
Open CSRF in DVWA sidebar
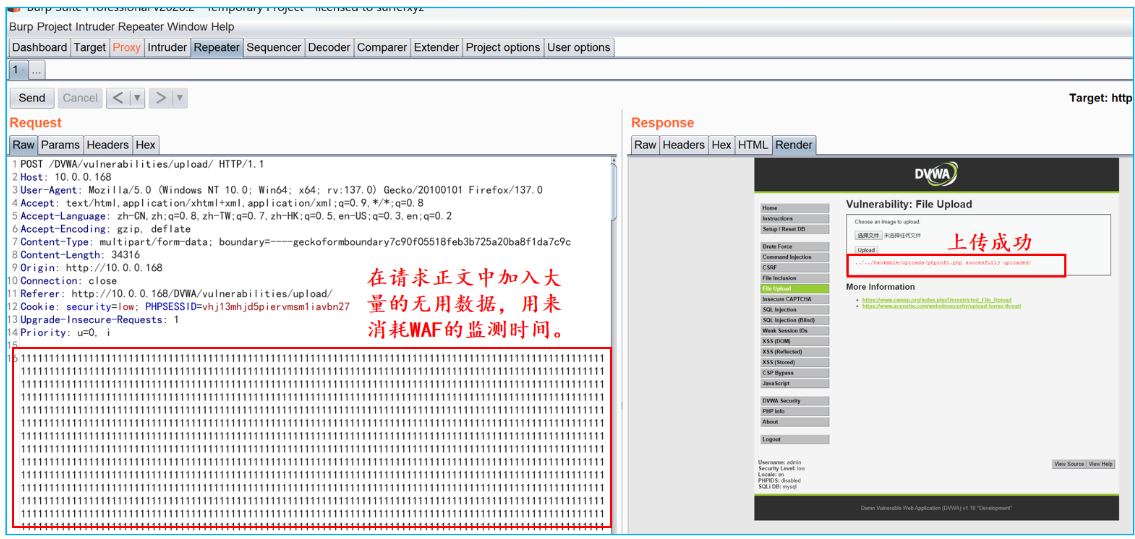(x=795, y=268)
